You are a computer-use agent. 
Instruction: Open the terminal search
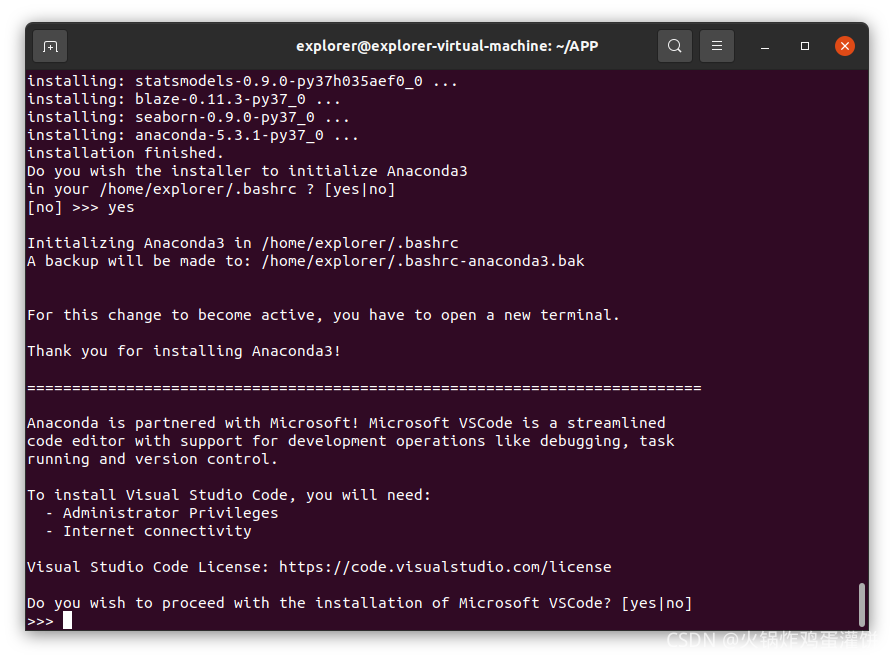click(674, 46)
